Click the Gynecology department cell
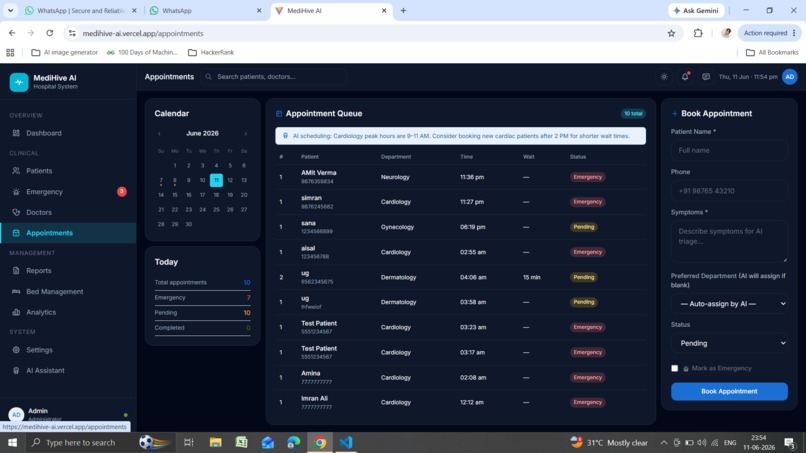The height and width of the screenshot is (453, 806). coord(397,227)
